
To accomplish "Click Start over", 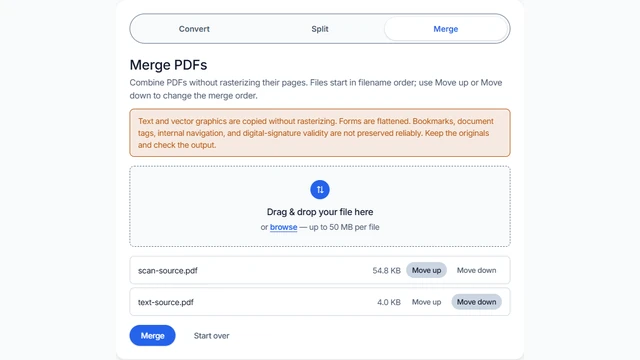I will click(x=211, y=336).
